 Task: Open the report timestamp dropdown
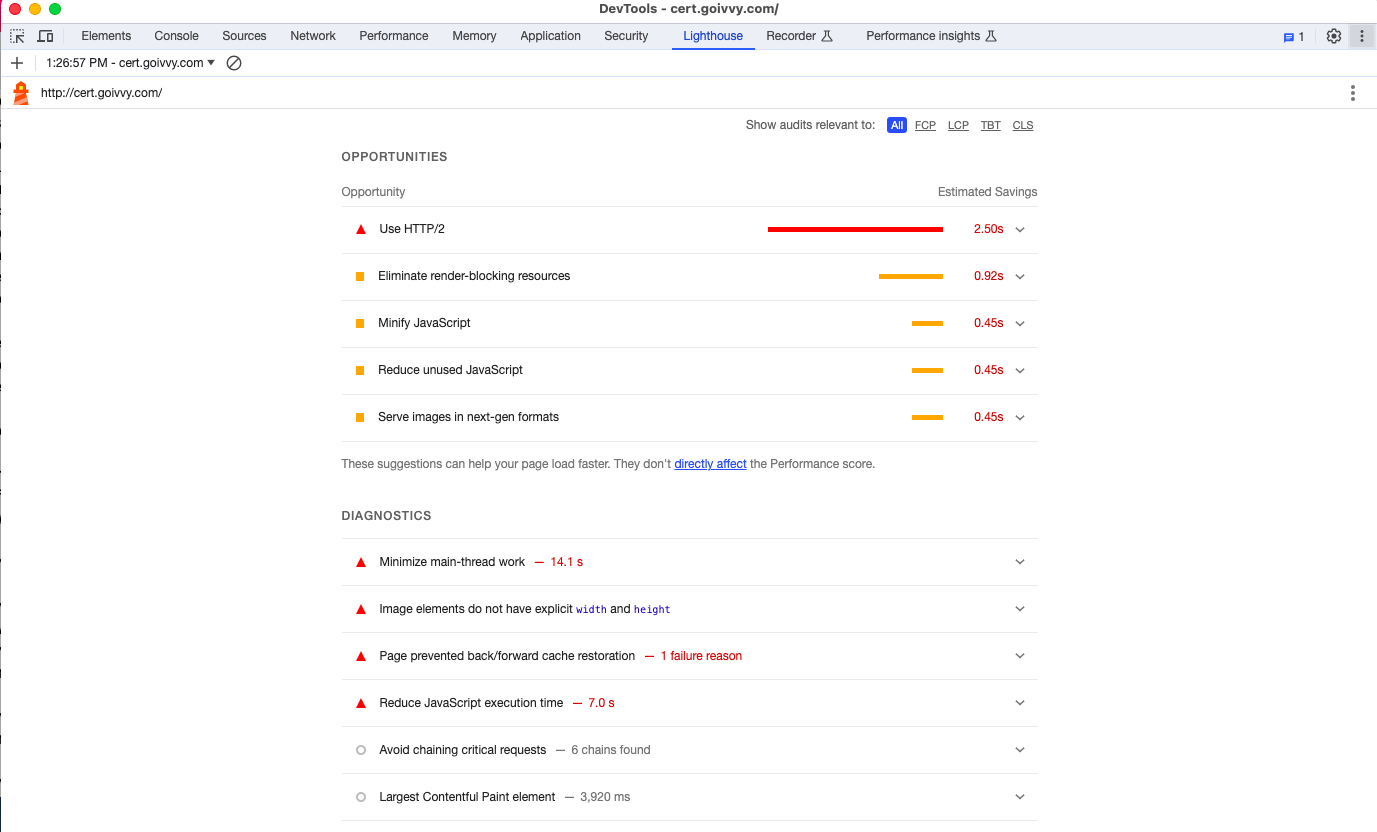(x=130, y=63)
